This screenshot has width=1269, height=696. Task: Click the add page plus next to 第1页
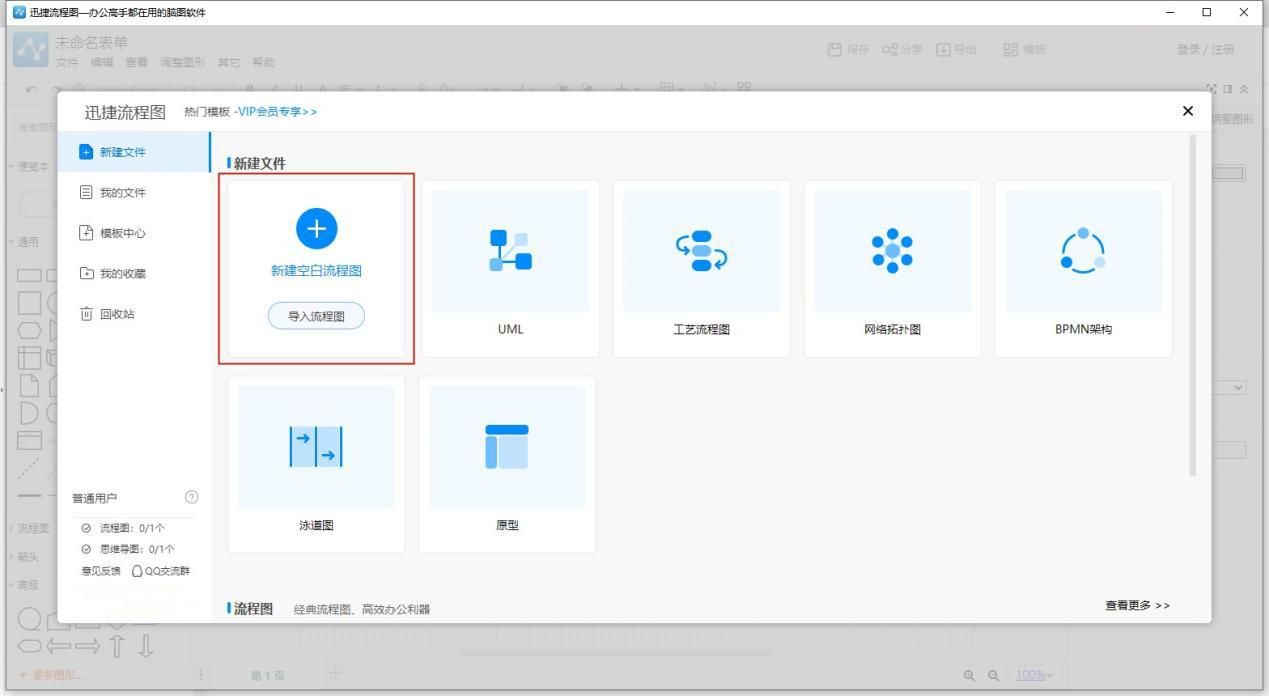(336, 673)
